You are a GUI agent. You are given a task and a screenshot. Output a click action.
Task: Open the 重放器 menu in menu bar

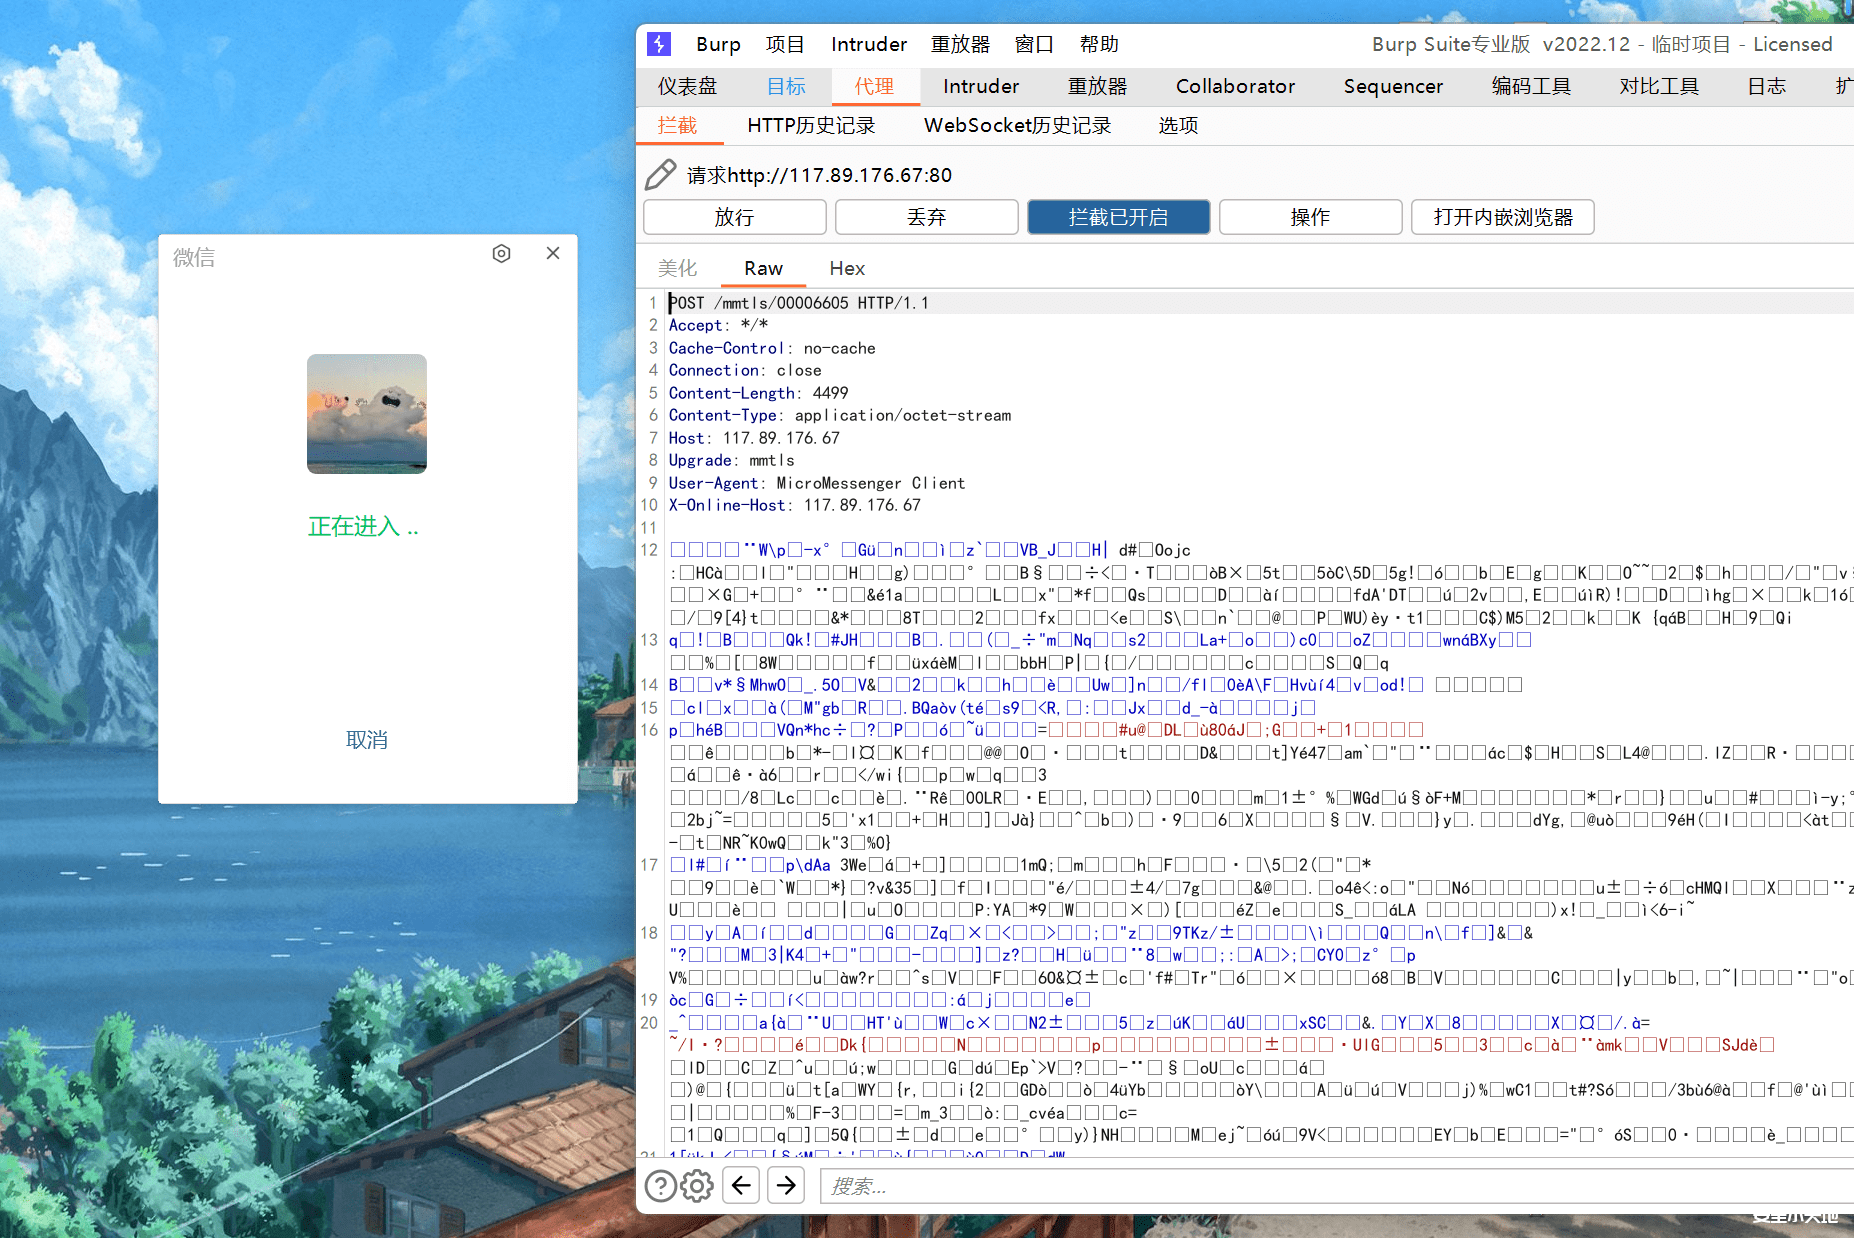[x=960, y=44]
